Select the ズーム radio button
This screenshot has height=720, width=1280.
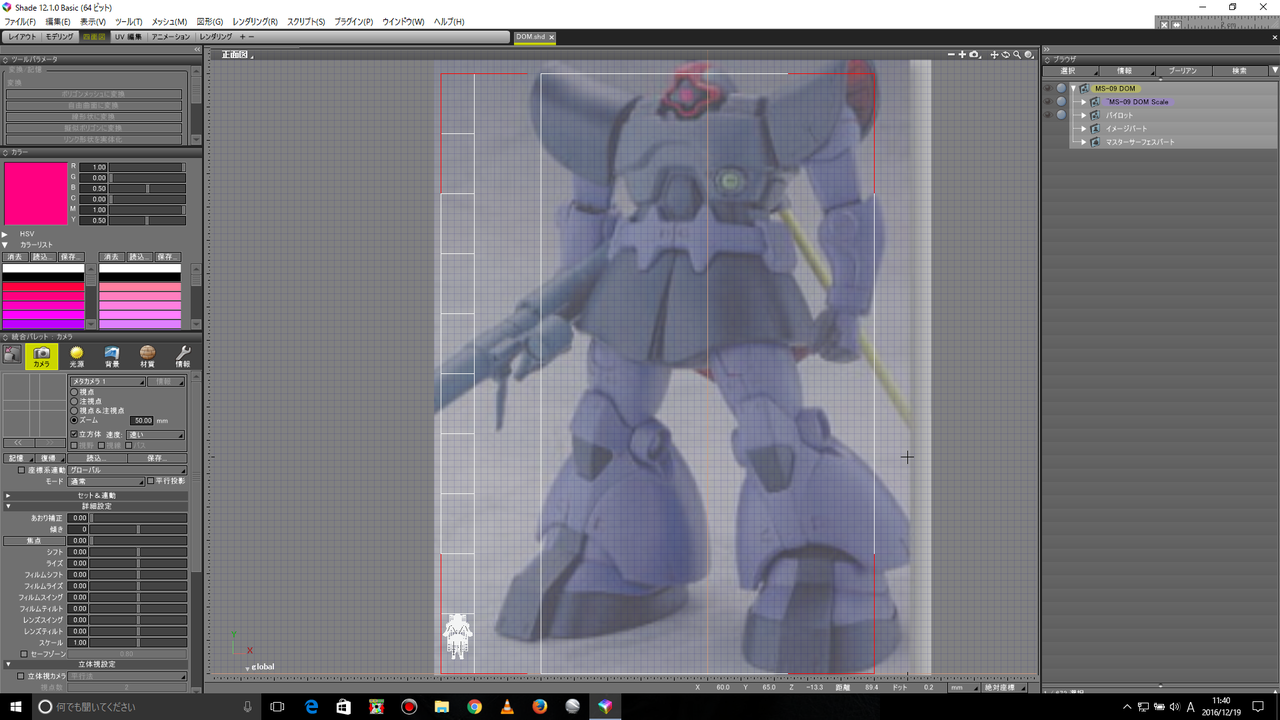[x=74, y=420]
